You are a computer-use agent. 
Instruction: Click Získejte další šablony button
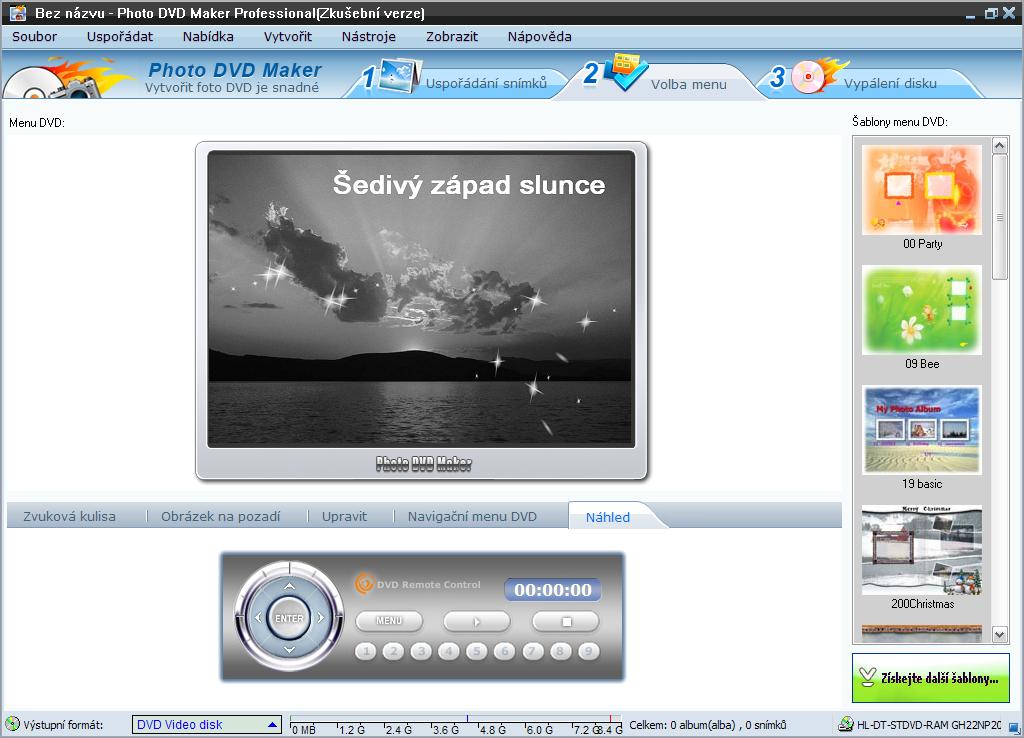[x=931, y=678]
